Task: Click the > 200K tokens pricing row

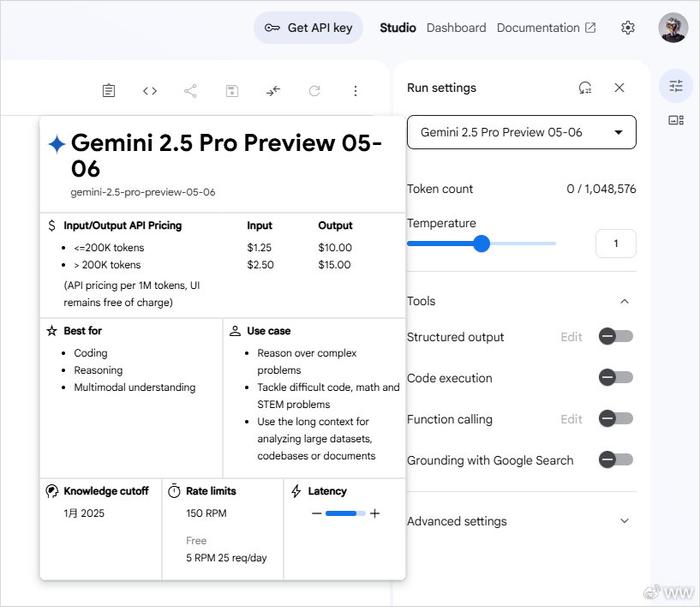Action: click(107, 265)
